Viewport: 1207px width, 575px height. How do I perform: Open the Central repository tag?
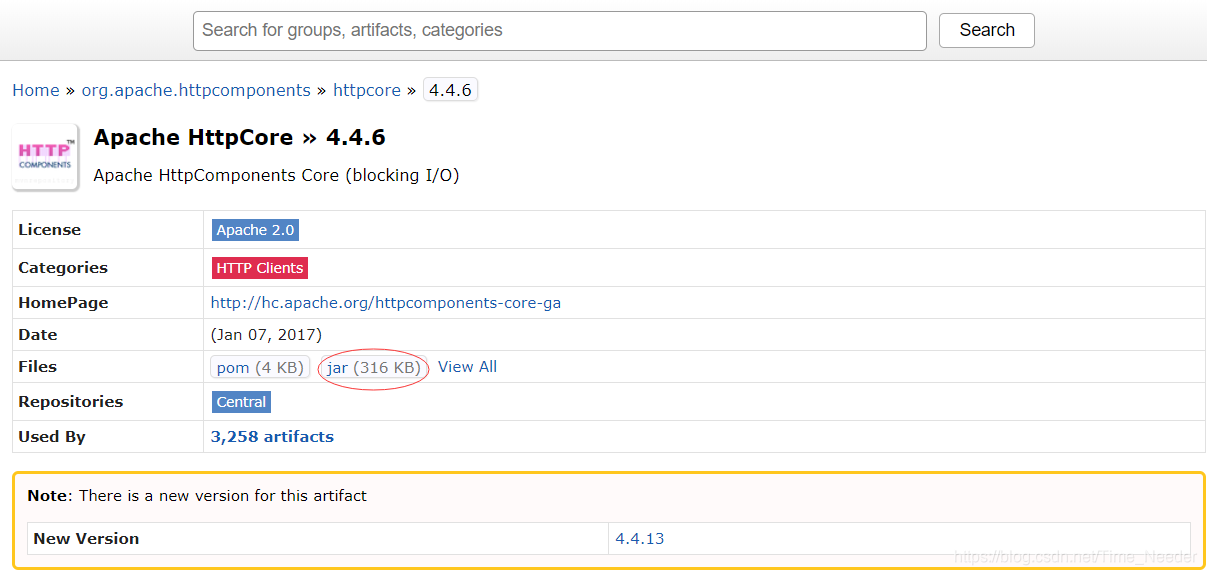point(241,402)
